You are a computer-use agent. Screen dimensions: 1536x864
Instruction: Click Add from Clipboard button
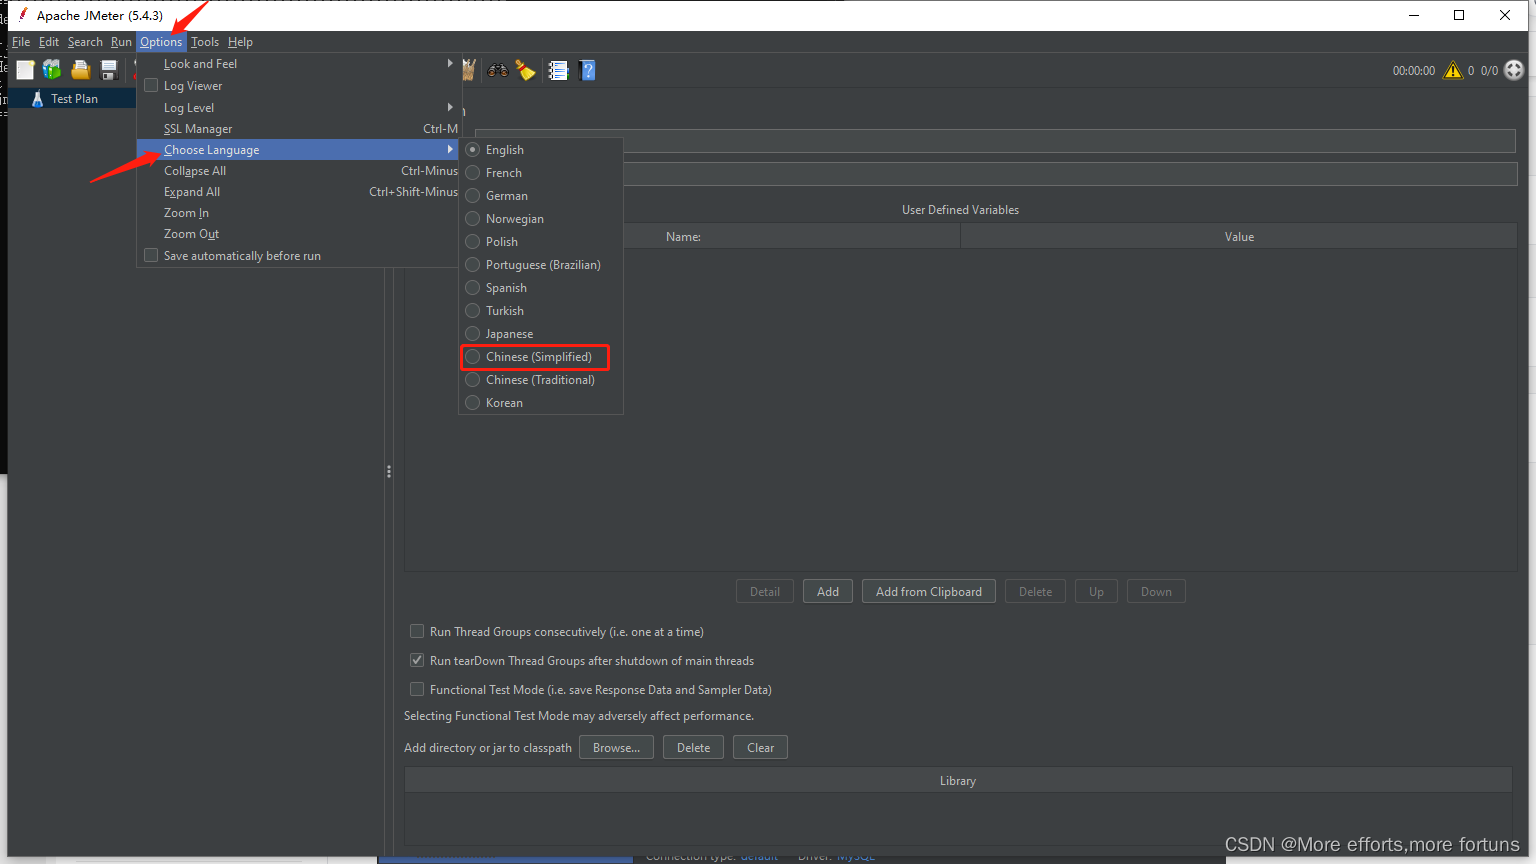(x=929, y=591)
